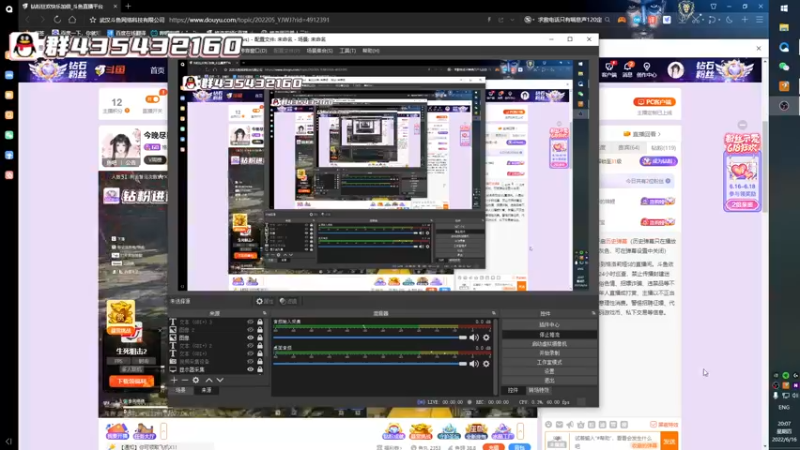800x450 pixels.
Task: Pop out the 控件 dock panel
Action: tap(593, 313)
